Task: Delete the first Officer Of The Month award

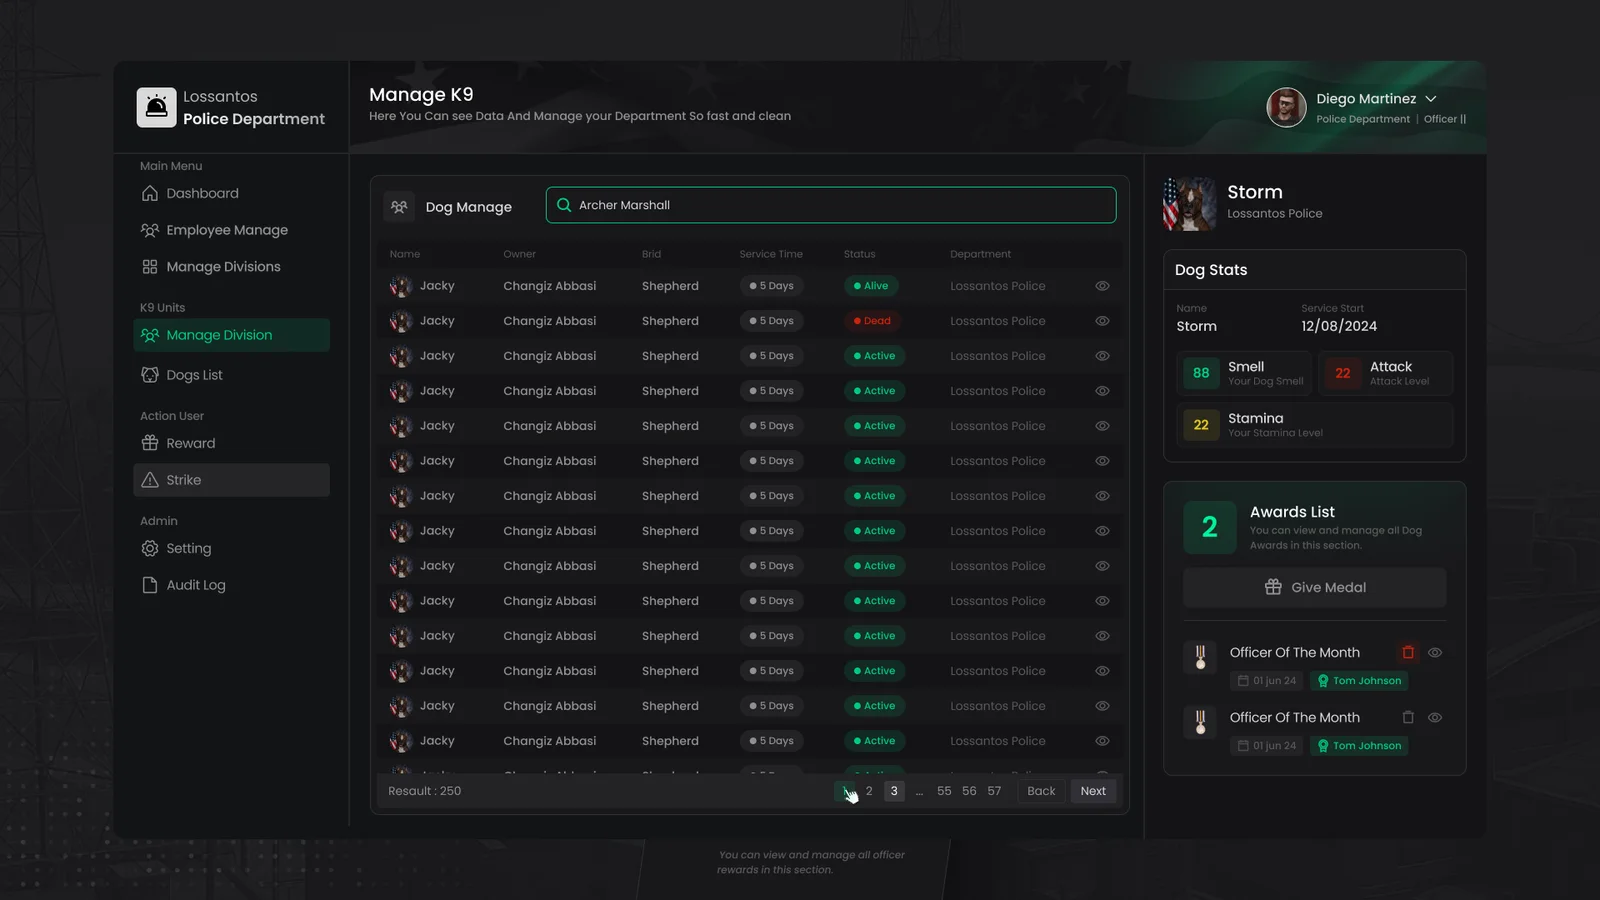Action: [x=1408, y=653]
